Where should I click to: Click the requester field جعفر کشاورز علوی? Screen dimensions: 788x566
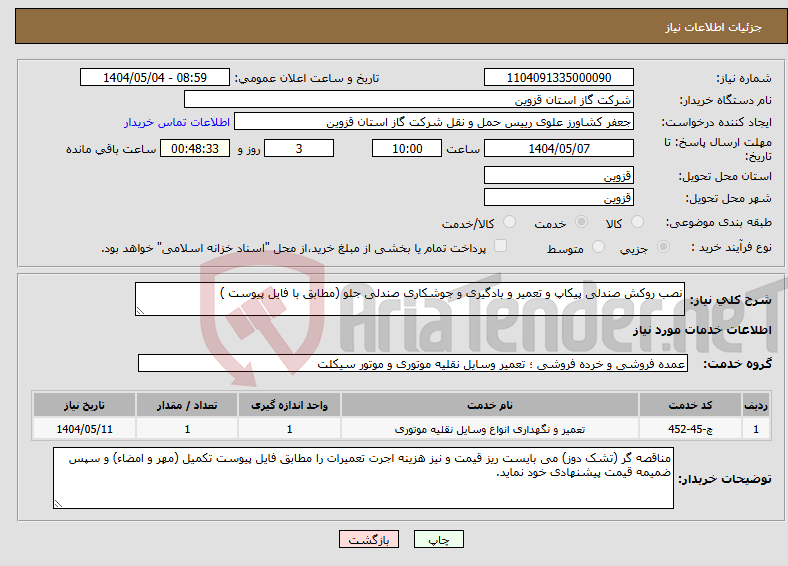pyautogui.click(x=434, y=122)
